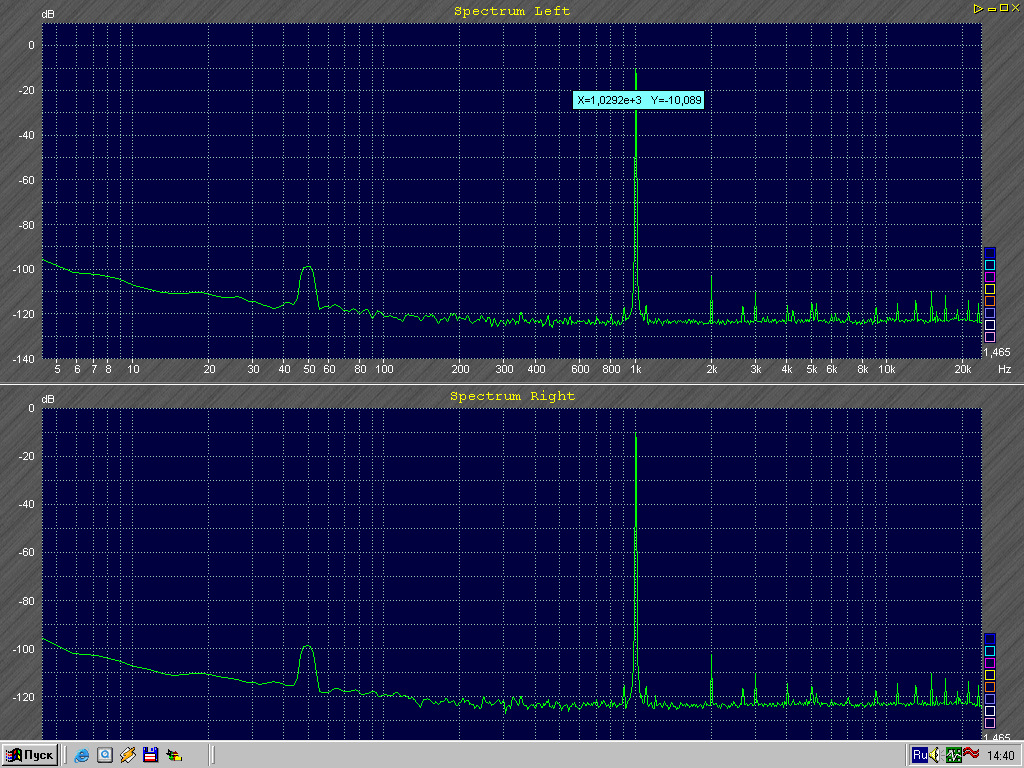Launch Winamp lightning bolt icon in taskbar
The image size is (1024, 768).
pos(127,755)
